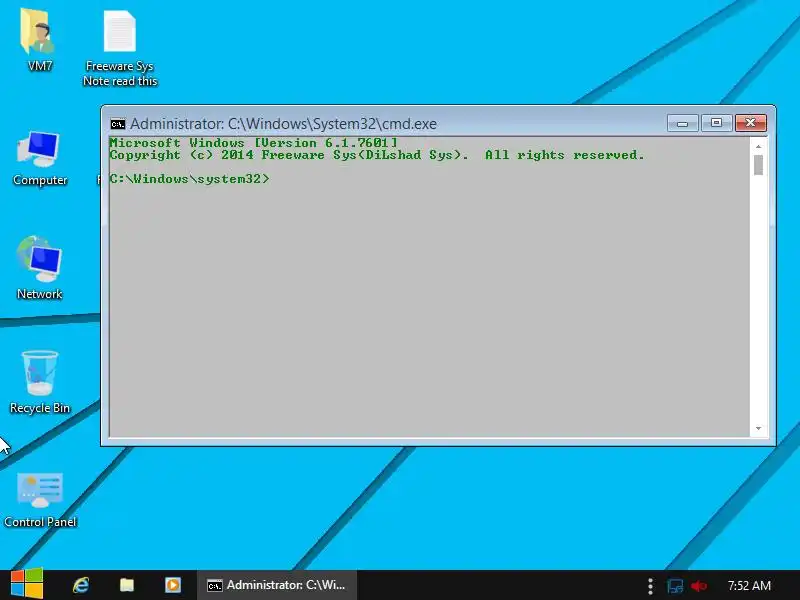800x600 pixels.
Task: Click the cmd scrollbar down arrow
Action: [758, 429]
